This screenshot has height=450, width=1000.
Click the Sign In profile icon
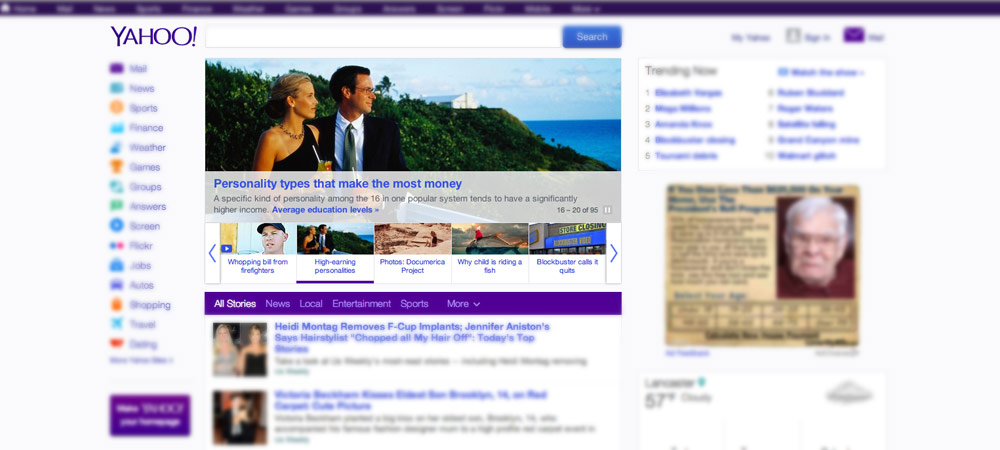(x=793, y=36)
